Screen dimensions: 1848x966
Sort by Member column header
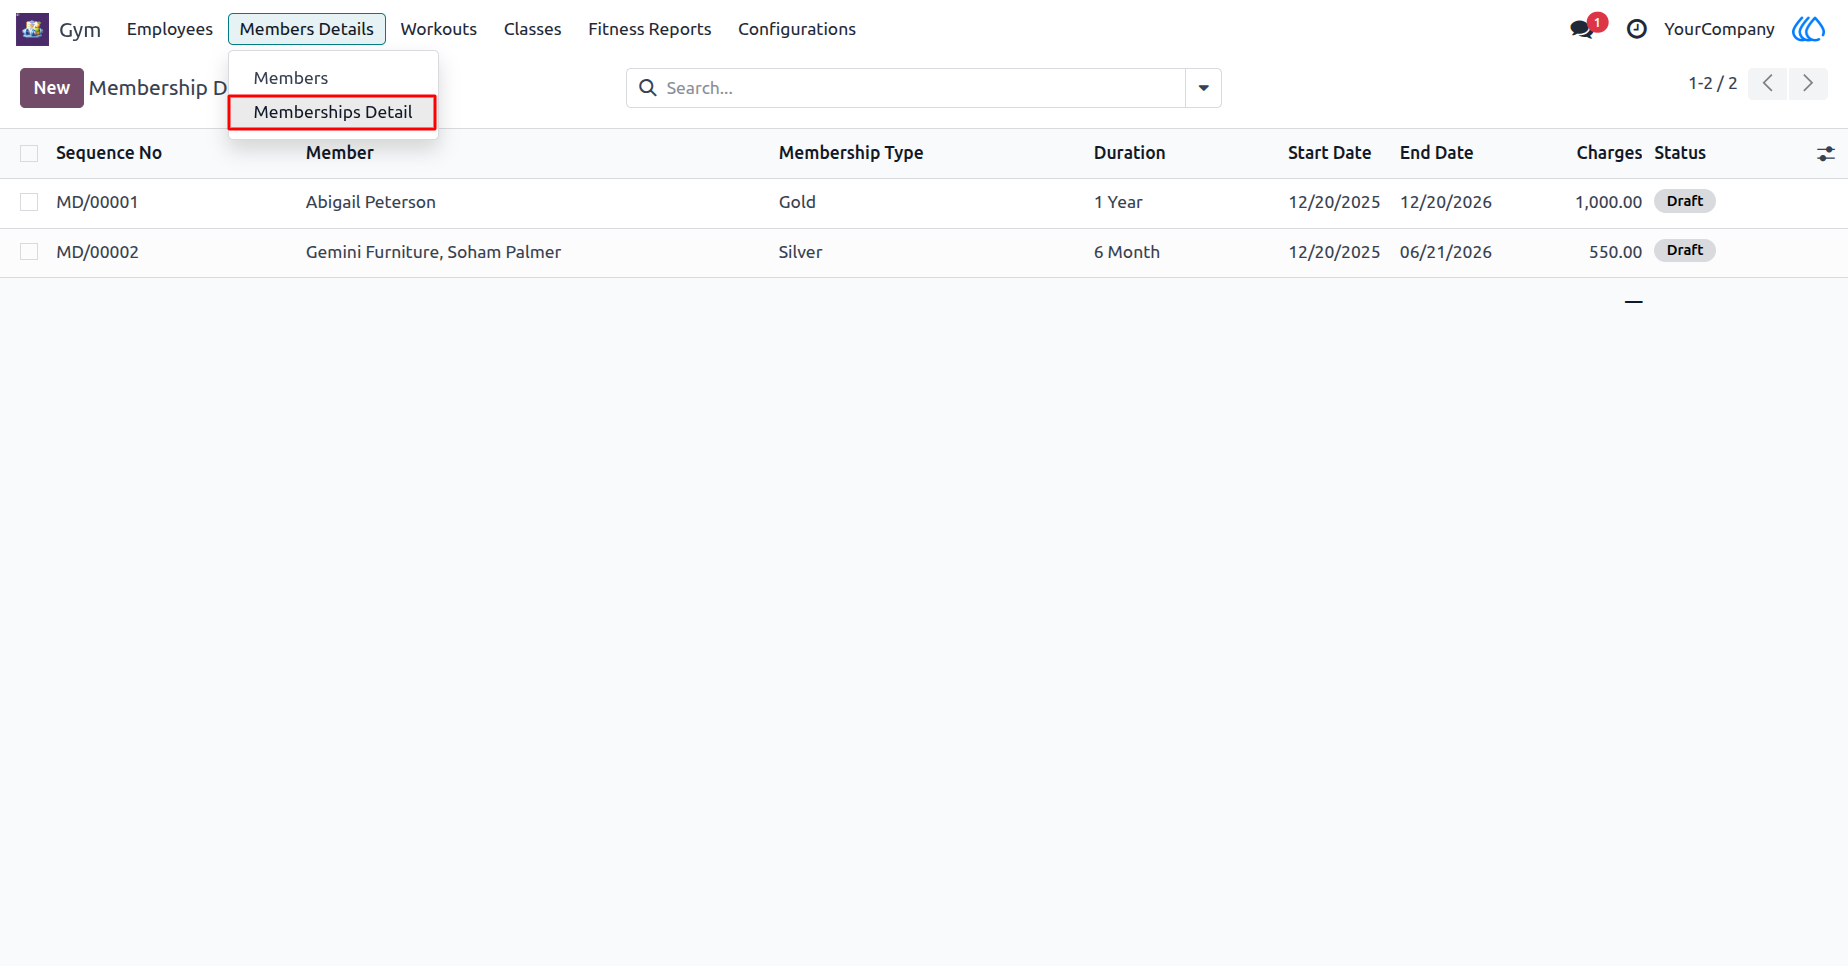pyautogui.click(x=340, y=153)
